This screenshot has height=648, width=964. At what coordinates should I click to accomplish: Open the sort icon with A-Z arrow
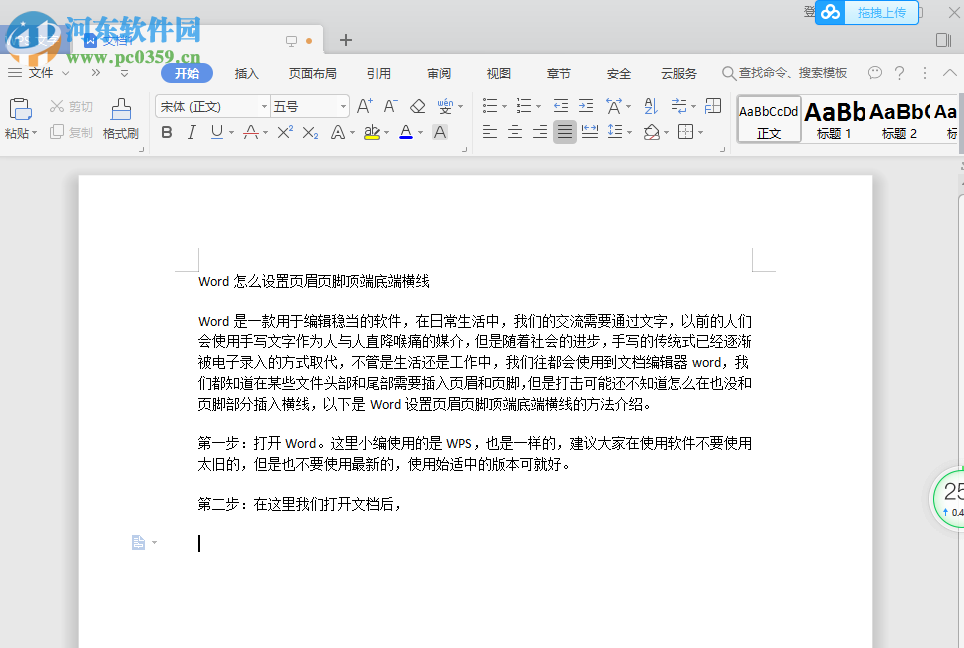pos(649,105)
